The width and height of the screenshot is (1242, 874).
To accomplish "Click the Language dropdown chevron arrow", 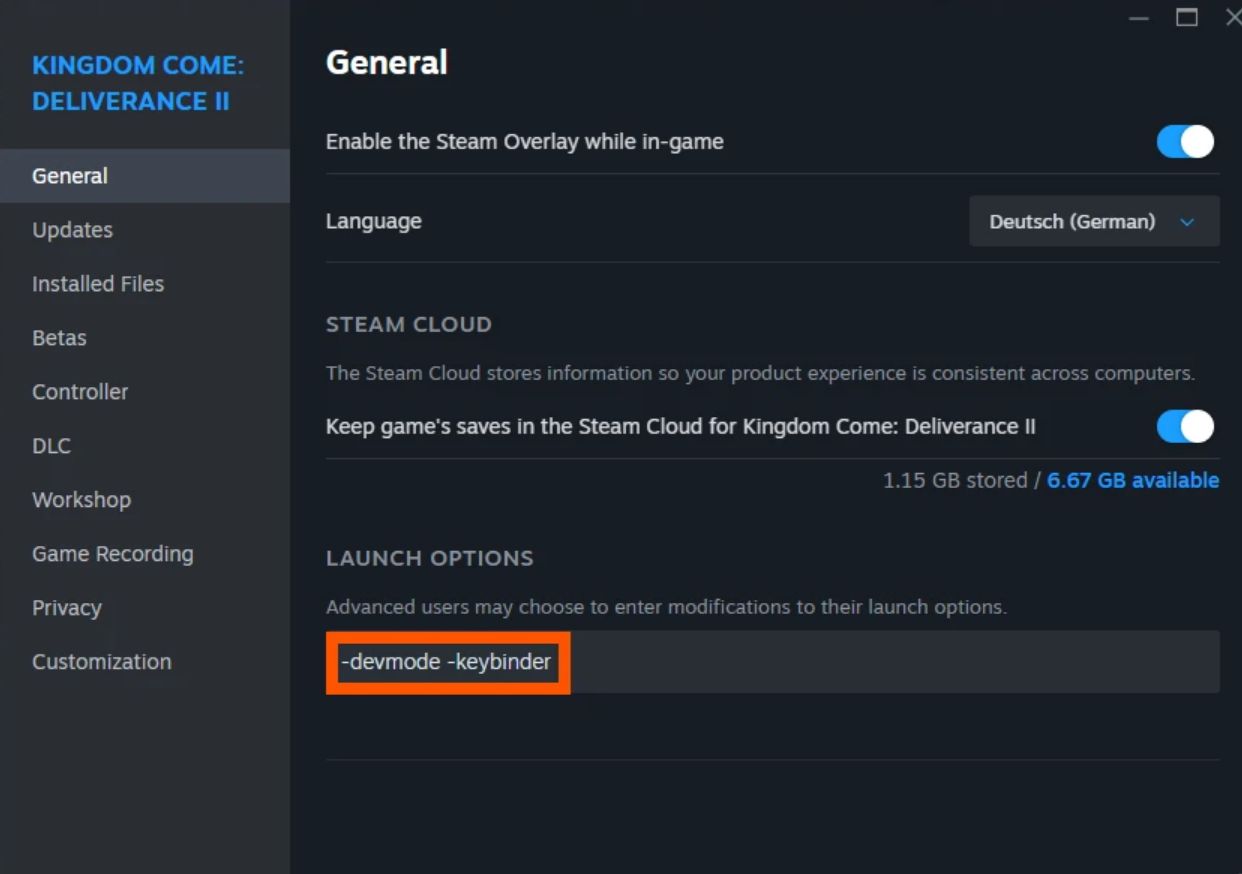I will [1187, 222].
